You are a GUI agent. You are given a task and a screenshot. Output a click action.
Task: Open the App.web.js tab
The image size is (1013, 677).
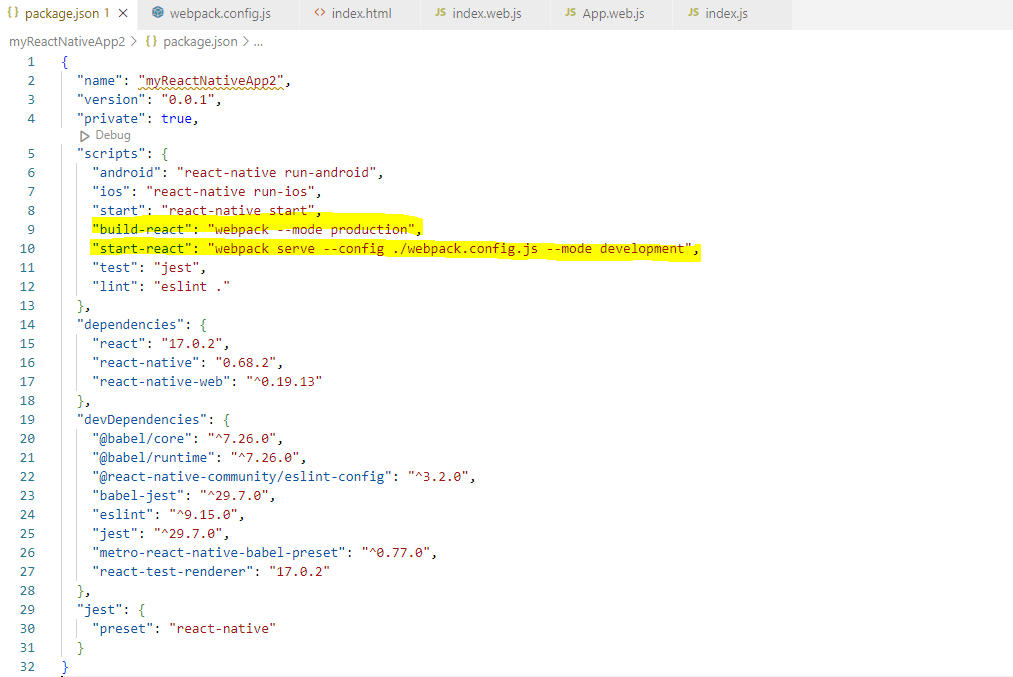coord(613,14)
